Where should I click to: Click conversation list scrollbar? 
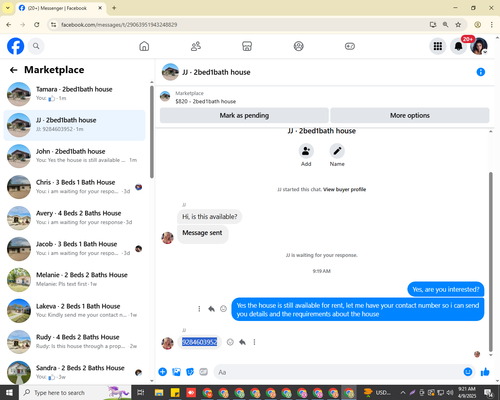152,132
